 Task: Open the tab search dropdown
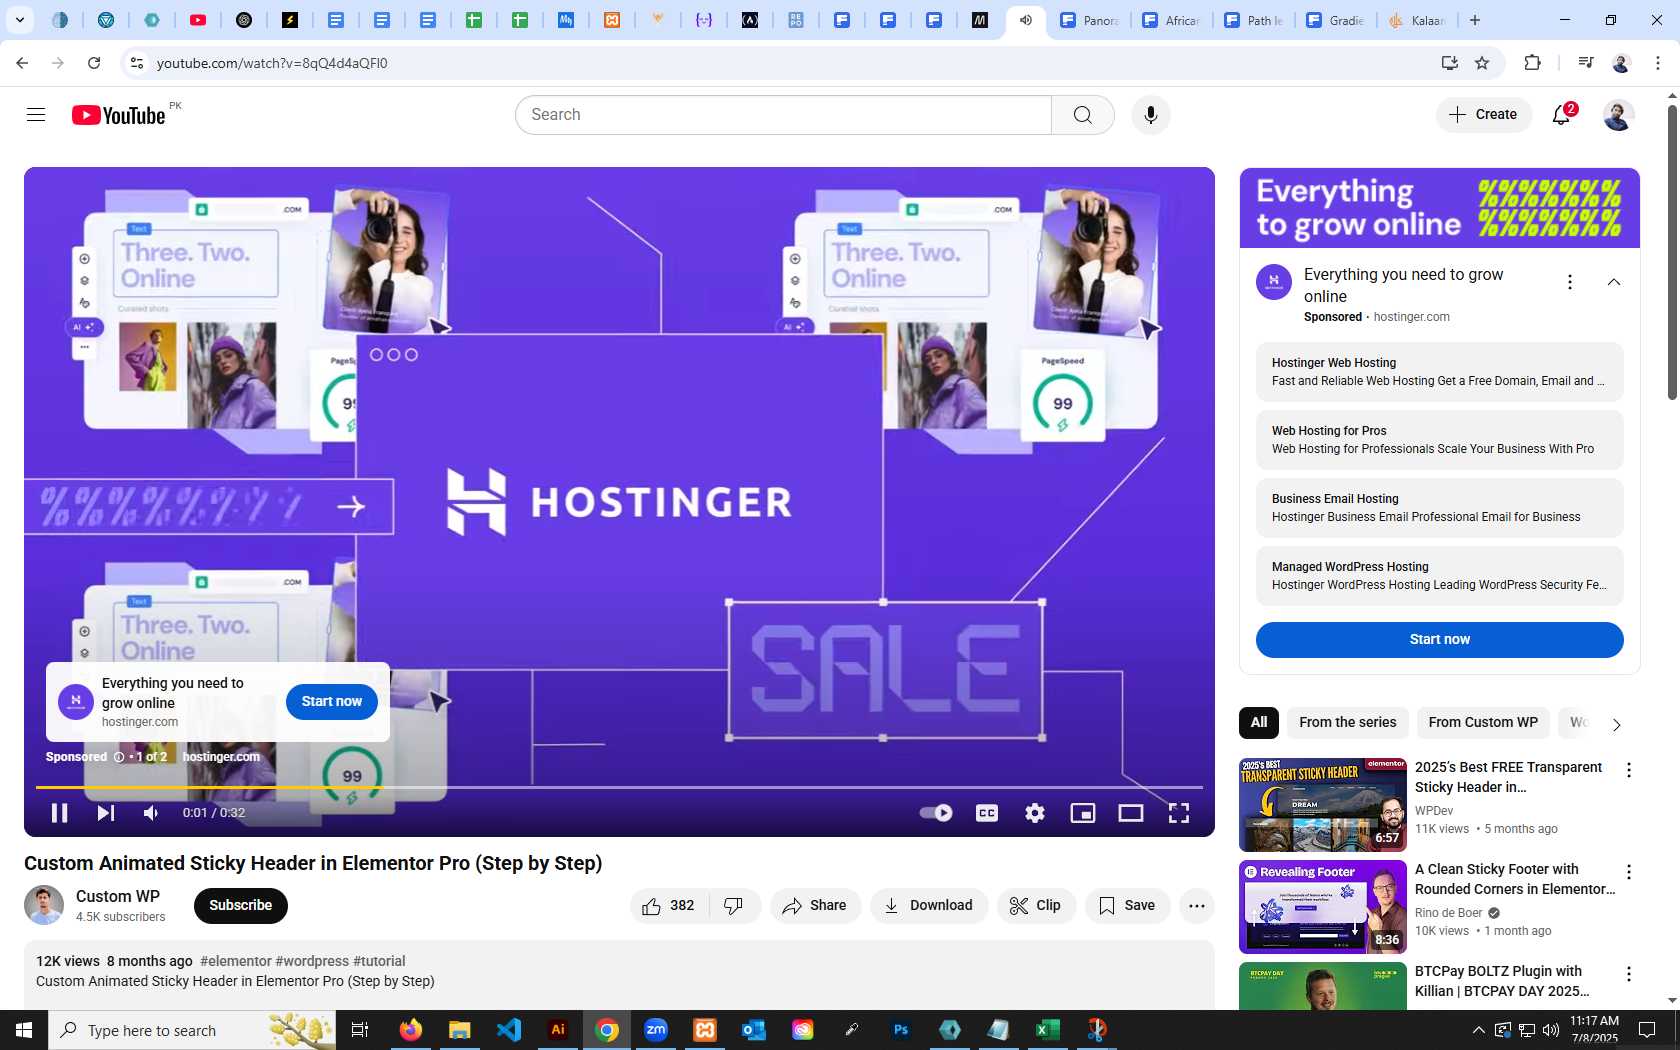tap(19, 20)
